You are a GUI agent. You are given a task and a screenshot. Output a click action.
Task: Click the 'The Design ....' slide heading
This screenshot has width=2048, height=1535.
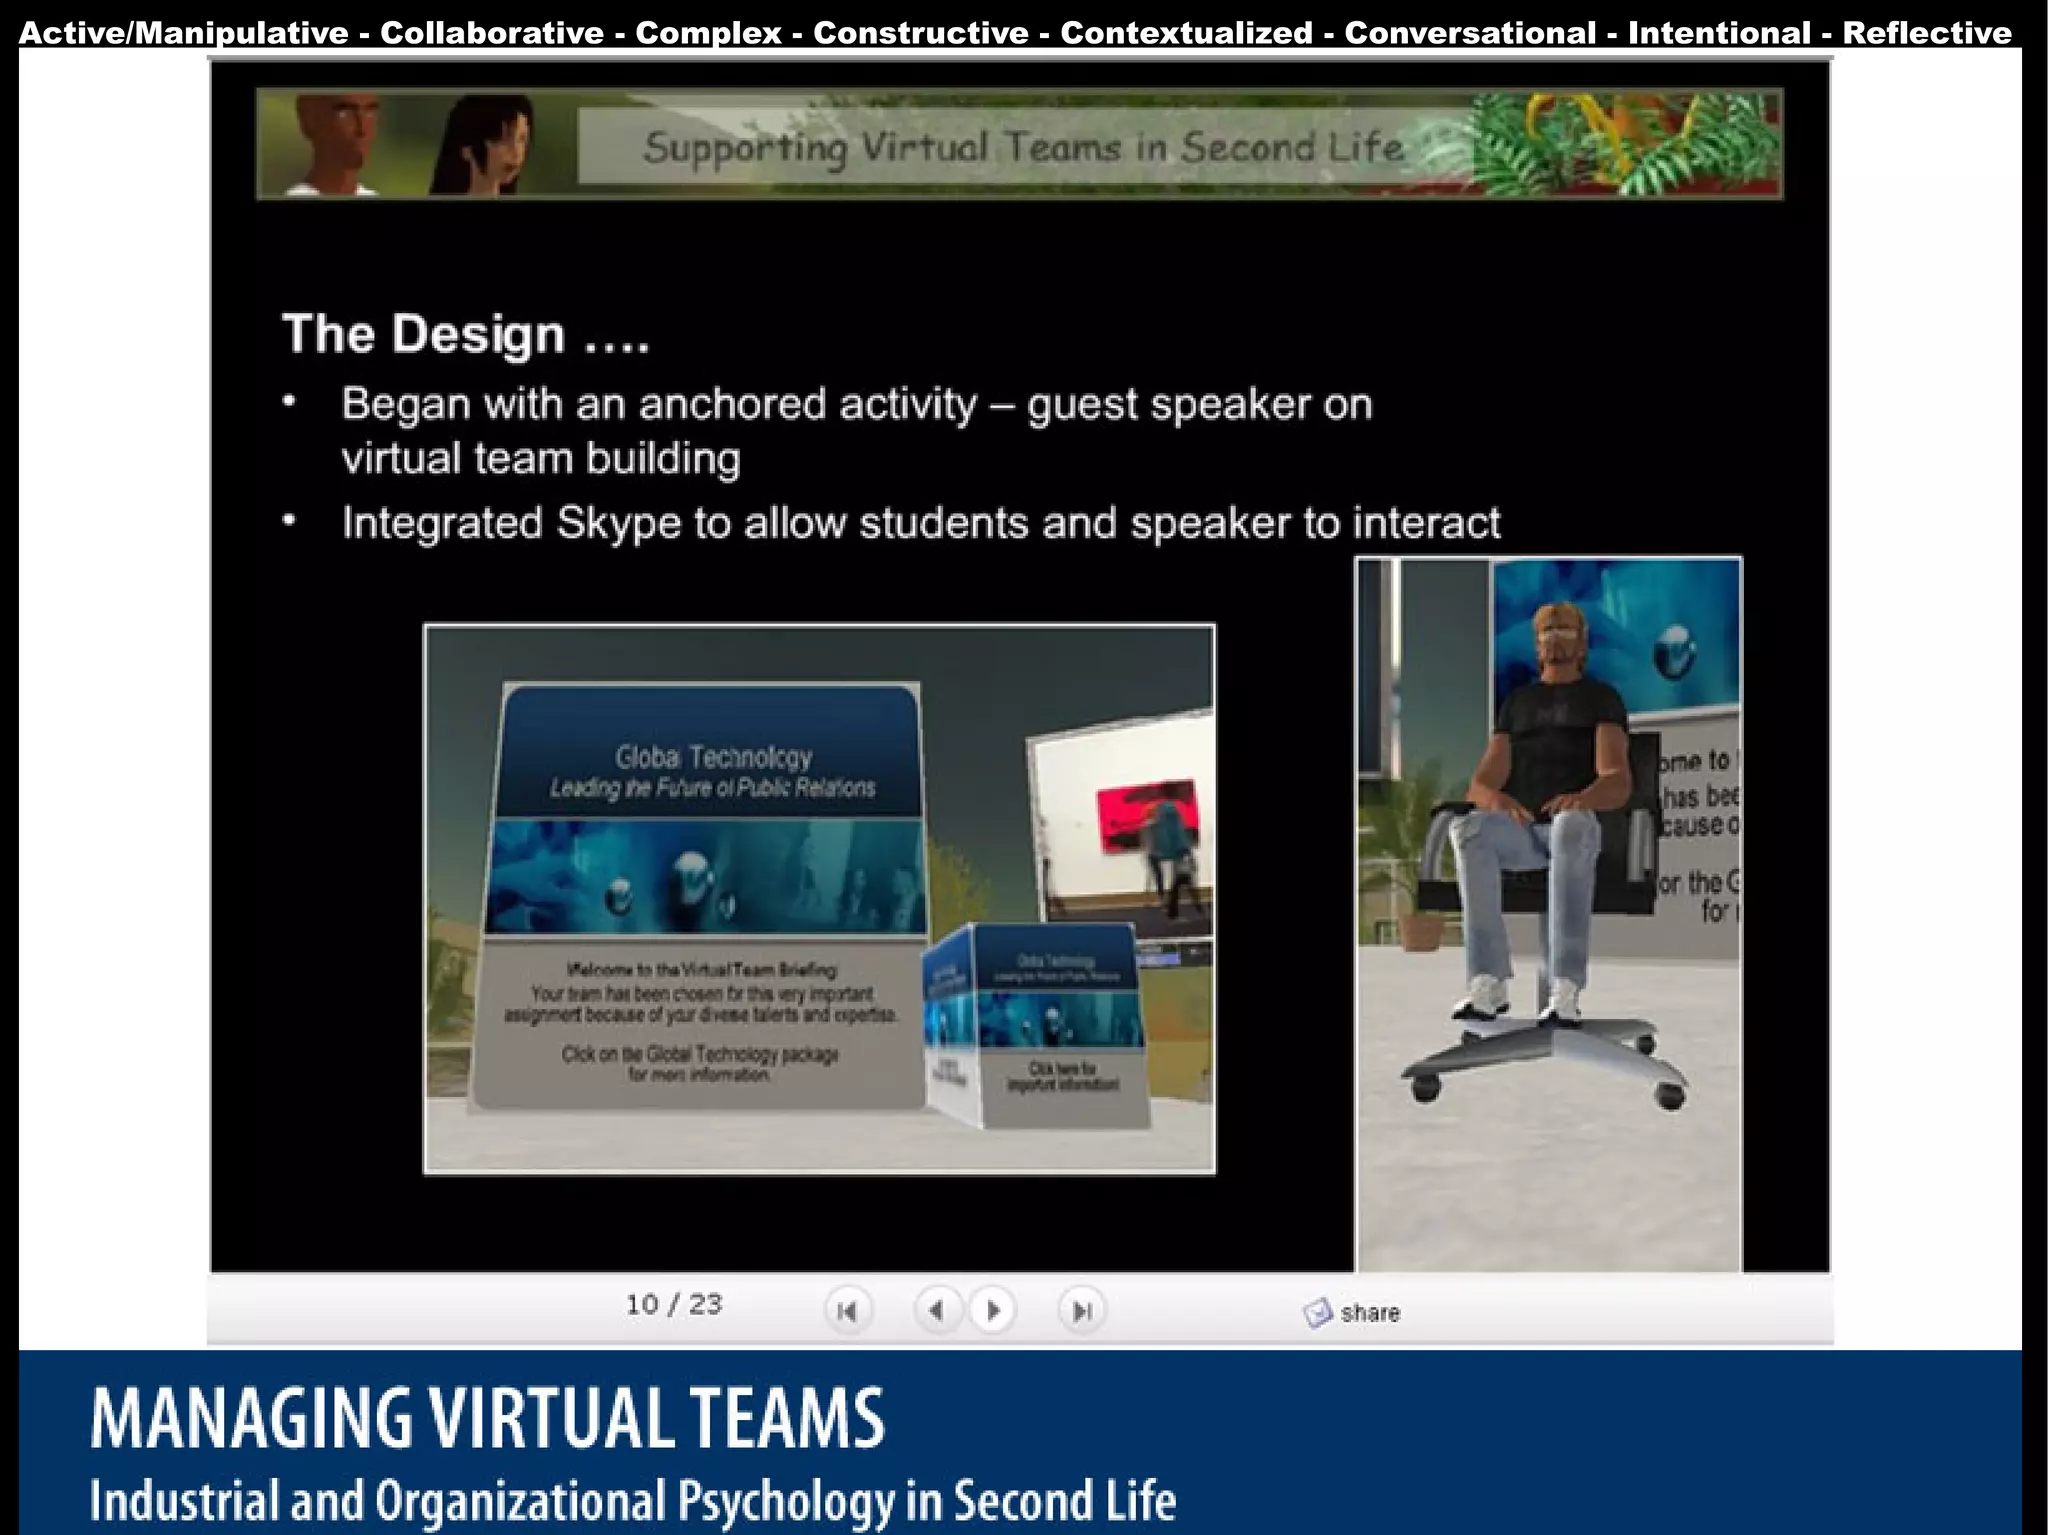[x=466, y=334]
